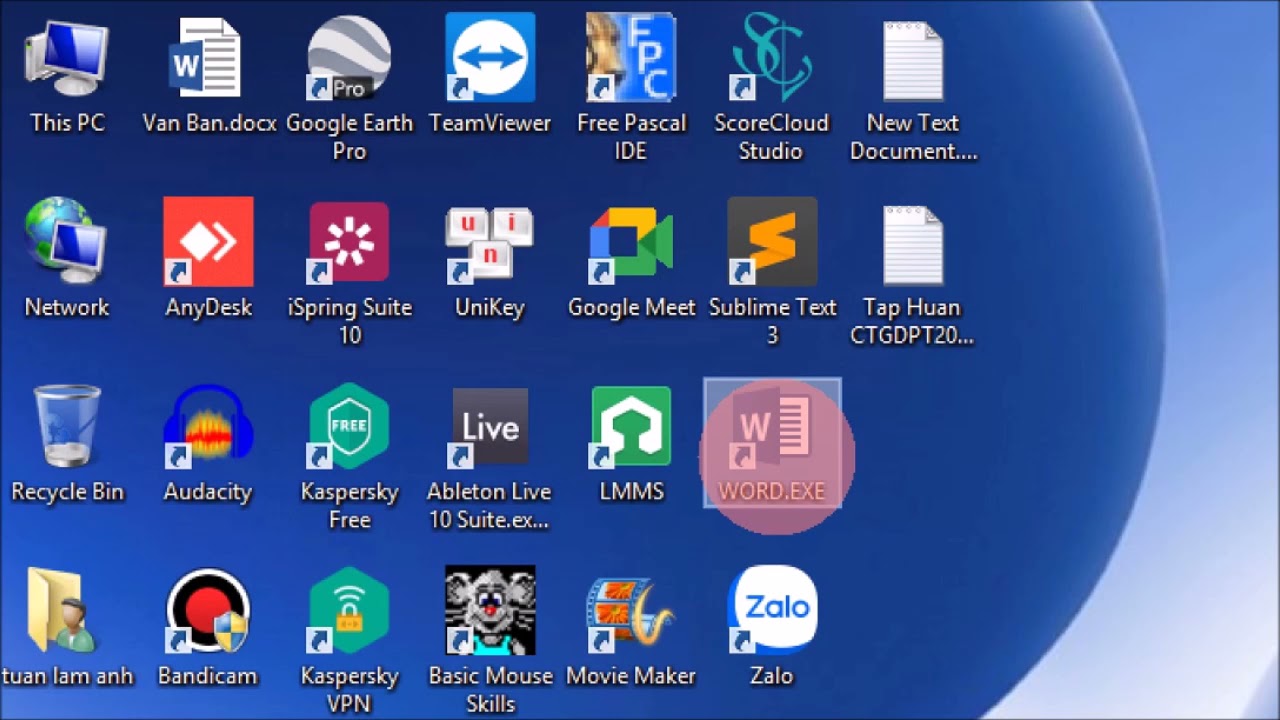
Task: Click the Audacity shortcut
Action: pyautogui.click(x=208, y=444)
